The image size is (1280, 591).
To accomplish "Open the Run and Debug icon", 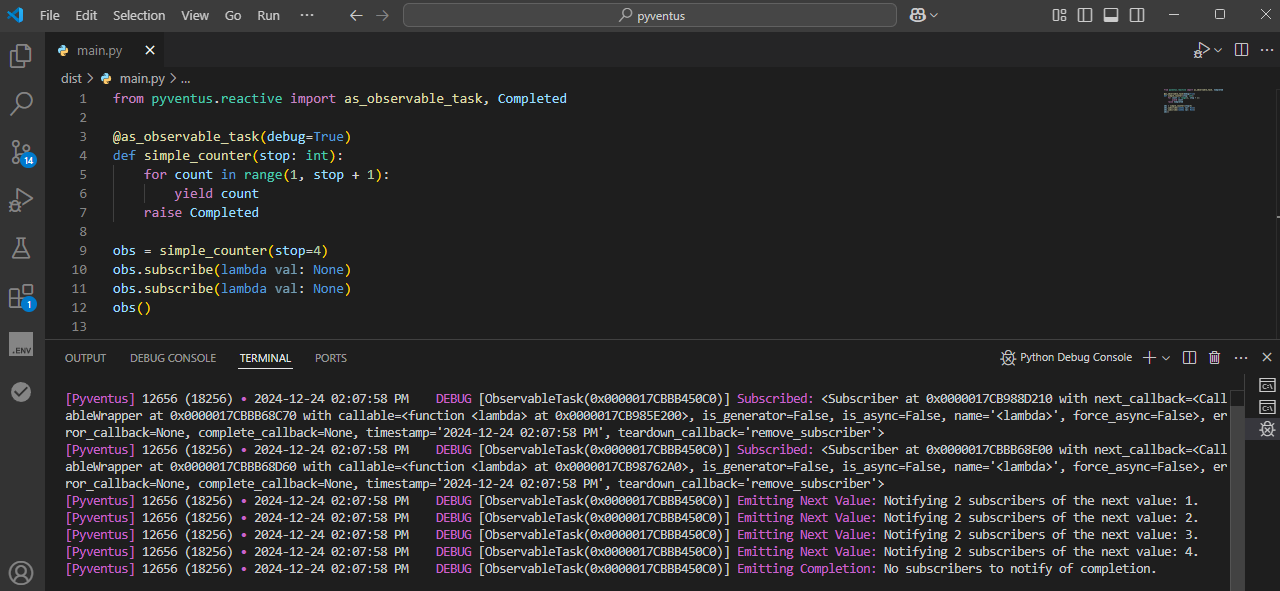I will tap(21, 200).
